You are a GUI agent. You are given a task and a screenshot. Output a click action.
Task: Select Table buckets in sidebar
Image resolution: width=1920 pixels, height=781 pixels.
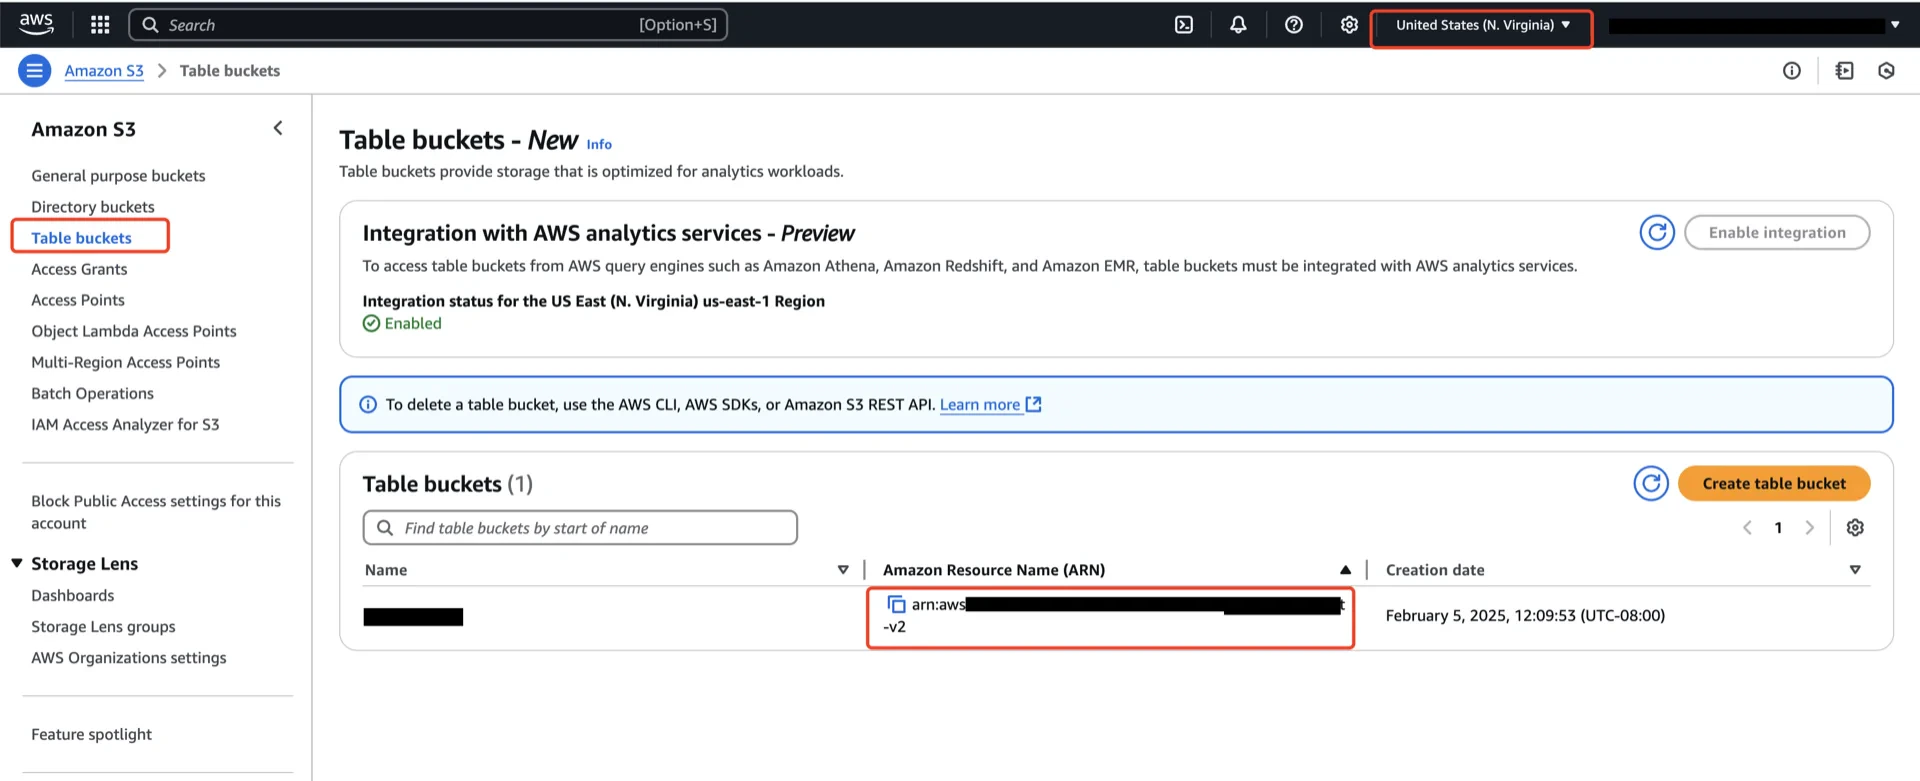(x=82, y=238)
